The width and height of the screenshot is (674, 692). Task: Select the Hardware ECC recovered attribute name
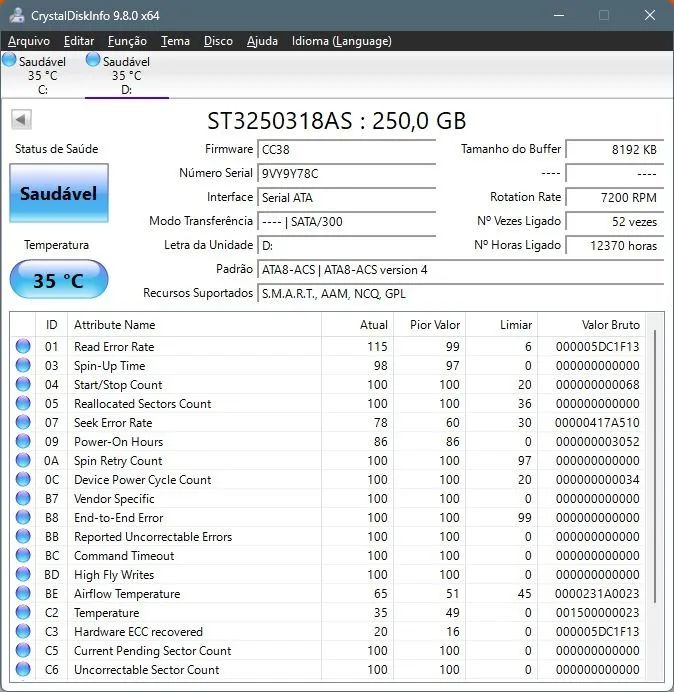click(x=138, y=632)
